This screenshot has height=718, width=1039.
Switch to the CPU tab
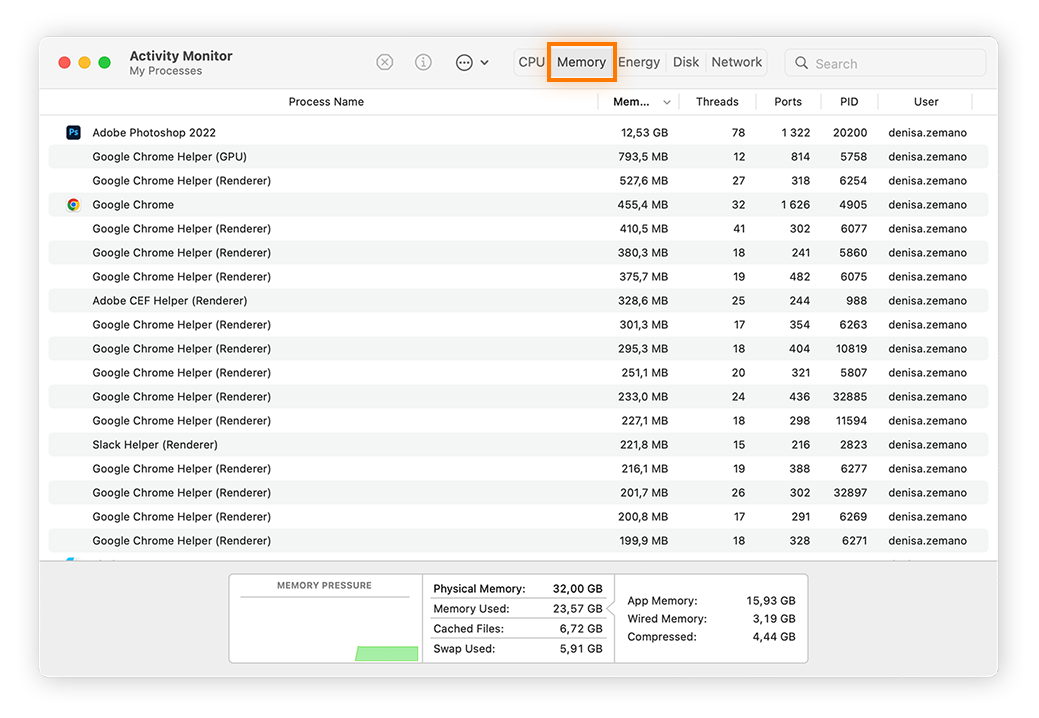[x=531, y=61]
